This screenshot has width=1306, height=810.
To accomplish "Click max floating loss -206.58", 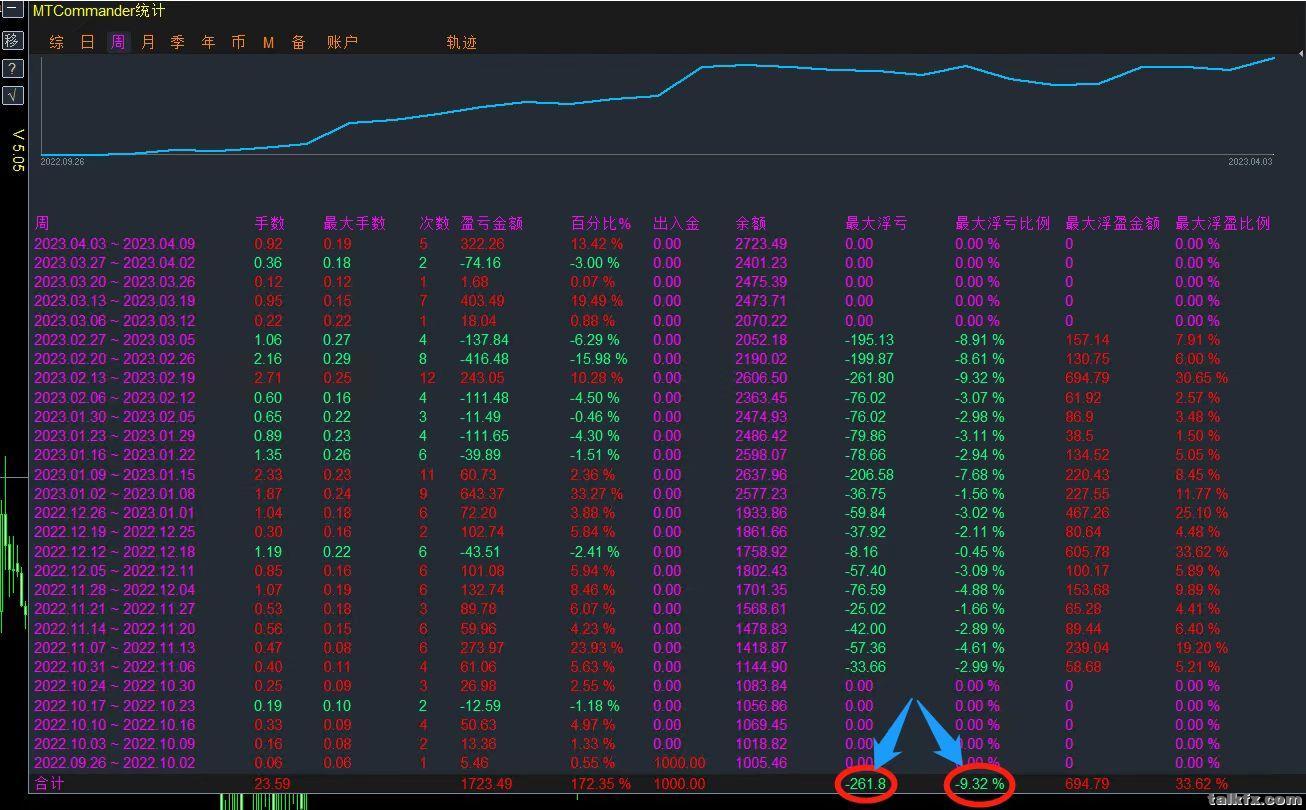I will coord(869,474).
